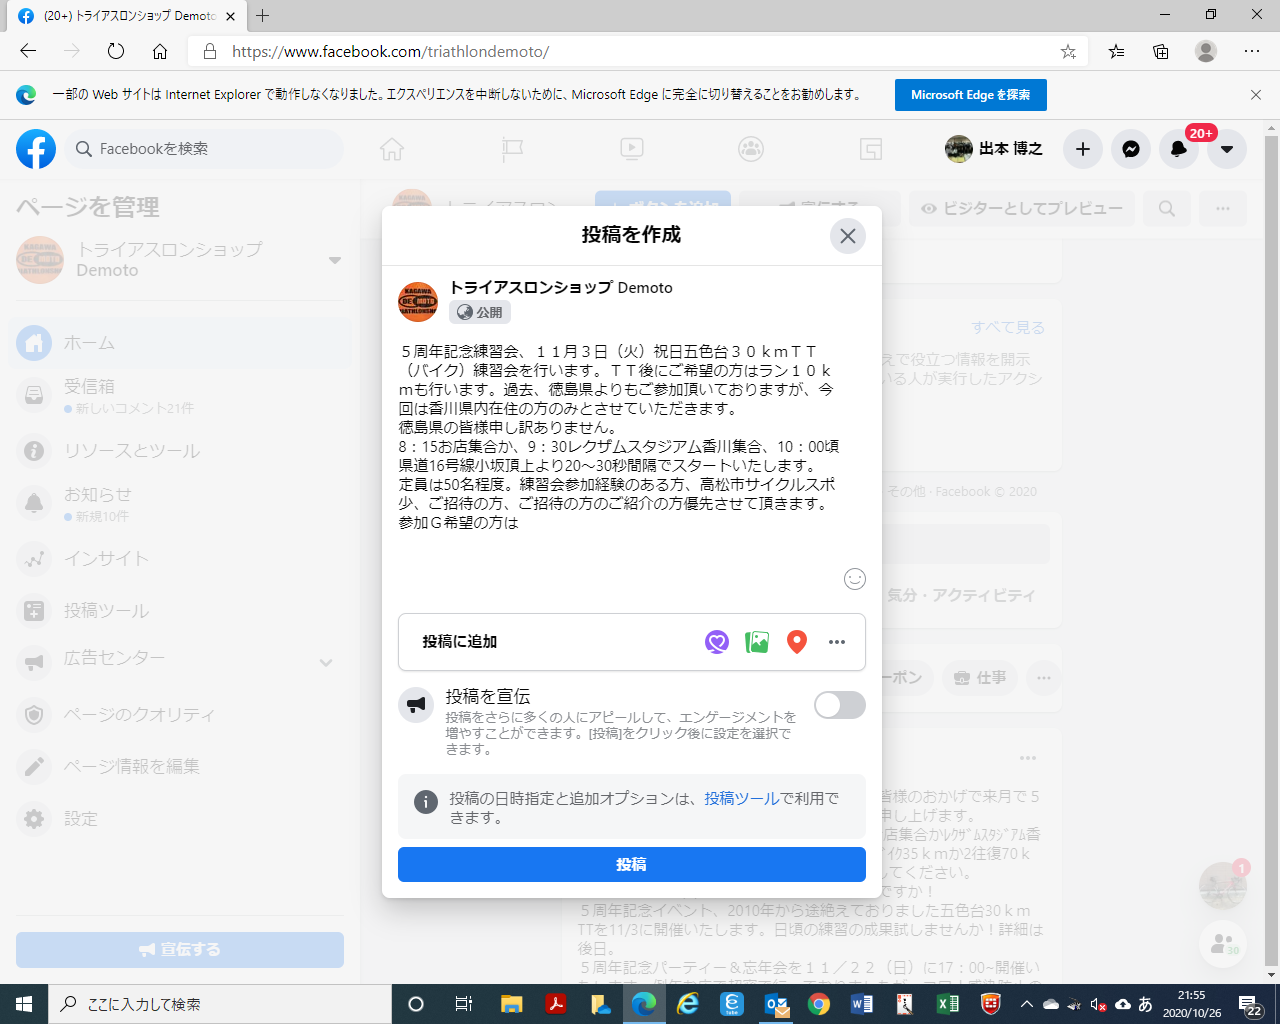
Task: Select ホーム in page sidebar
Action: pyautogui.click(x=180, y=343)
